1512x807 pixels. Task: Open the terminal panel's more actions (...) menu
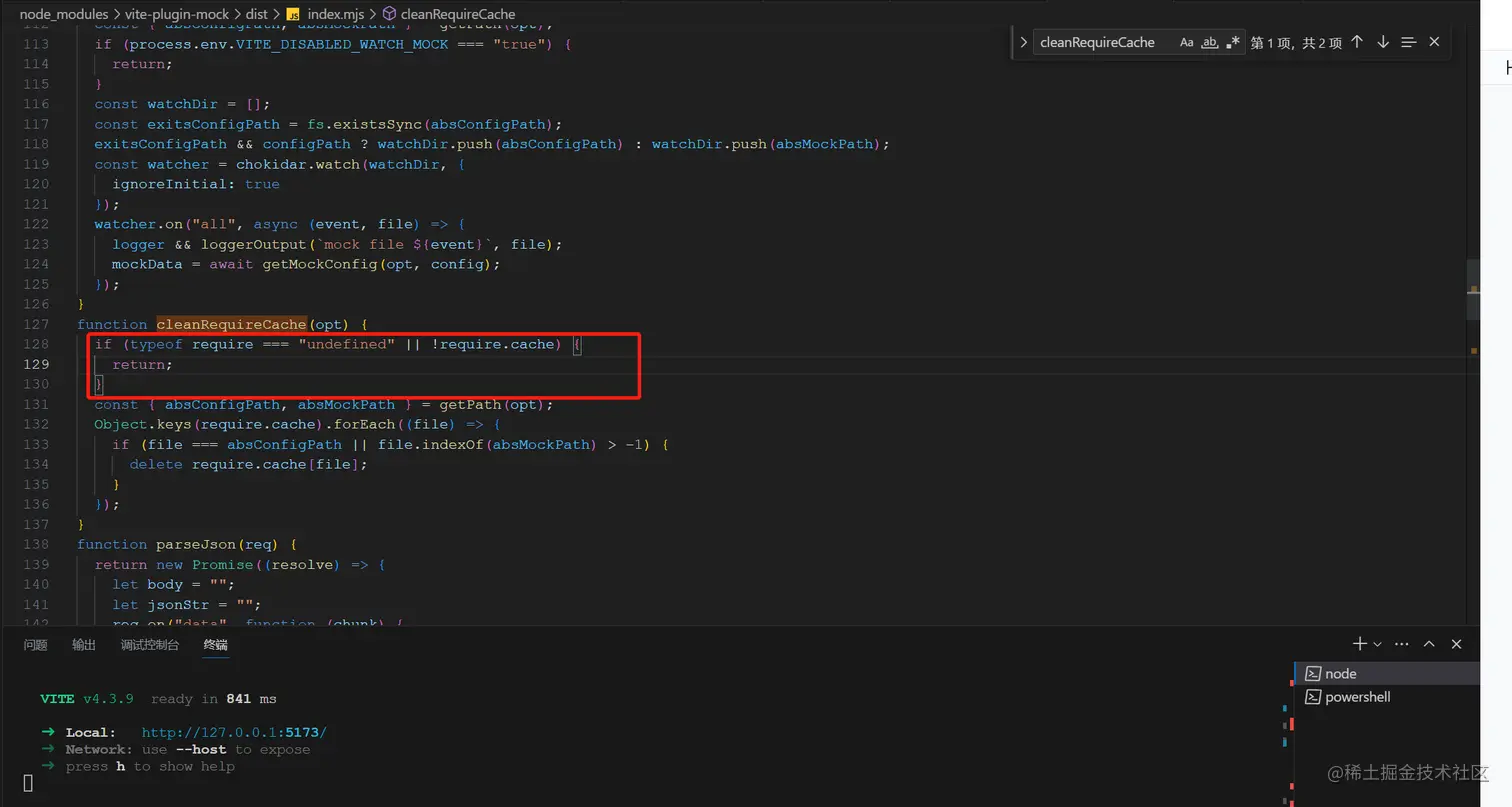1401,643
